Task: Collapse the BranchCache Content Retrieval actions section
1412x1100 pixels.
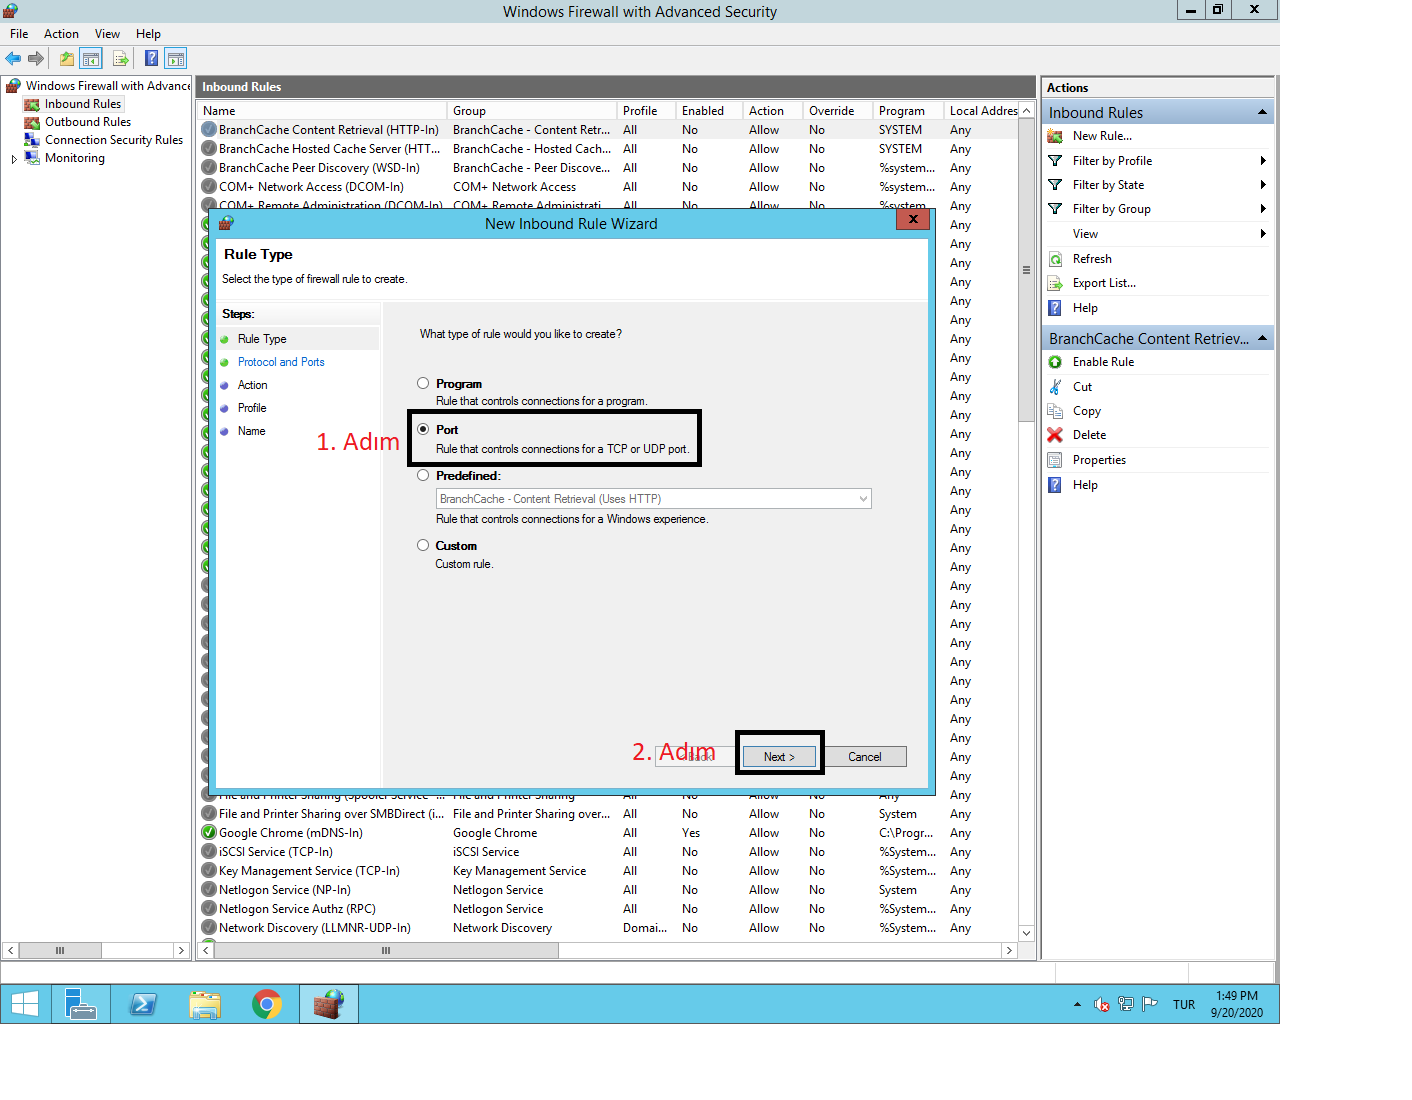Action: (x=1262, y=338)
